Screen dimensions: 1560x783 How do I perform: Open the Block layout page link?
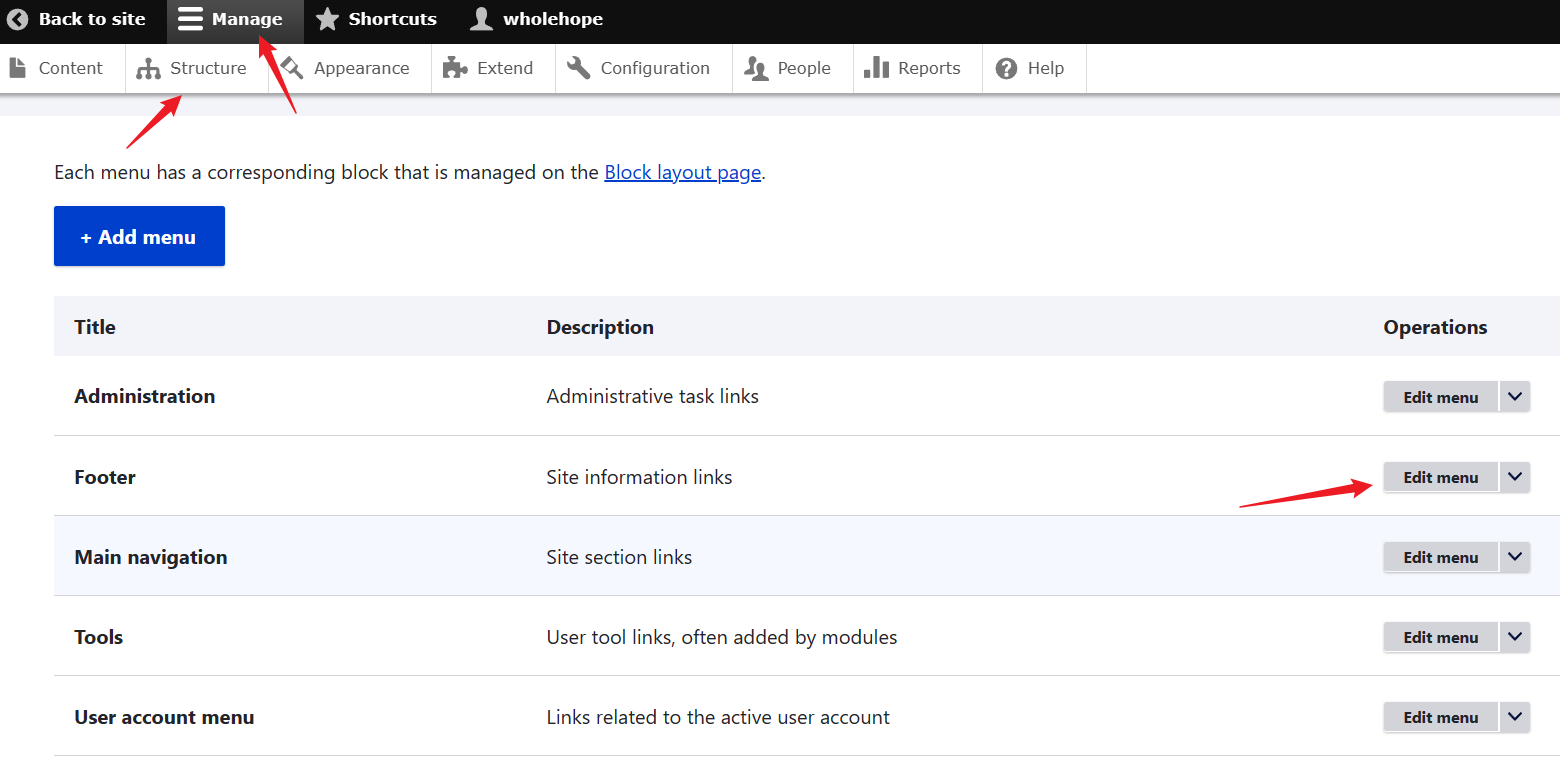[682, 172]
